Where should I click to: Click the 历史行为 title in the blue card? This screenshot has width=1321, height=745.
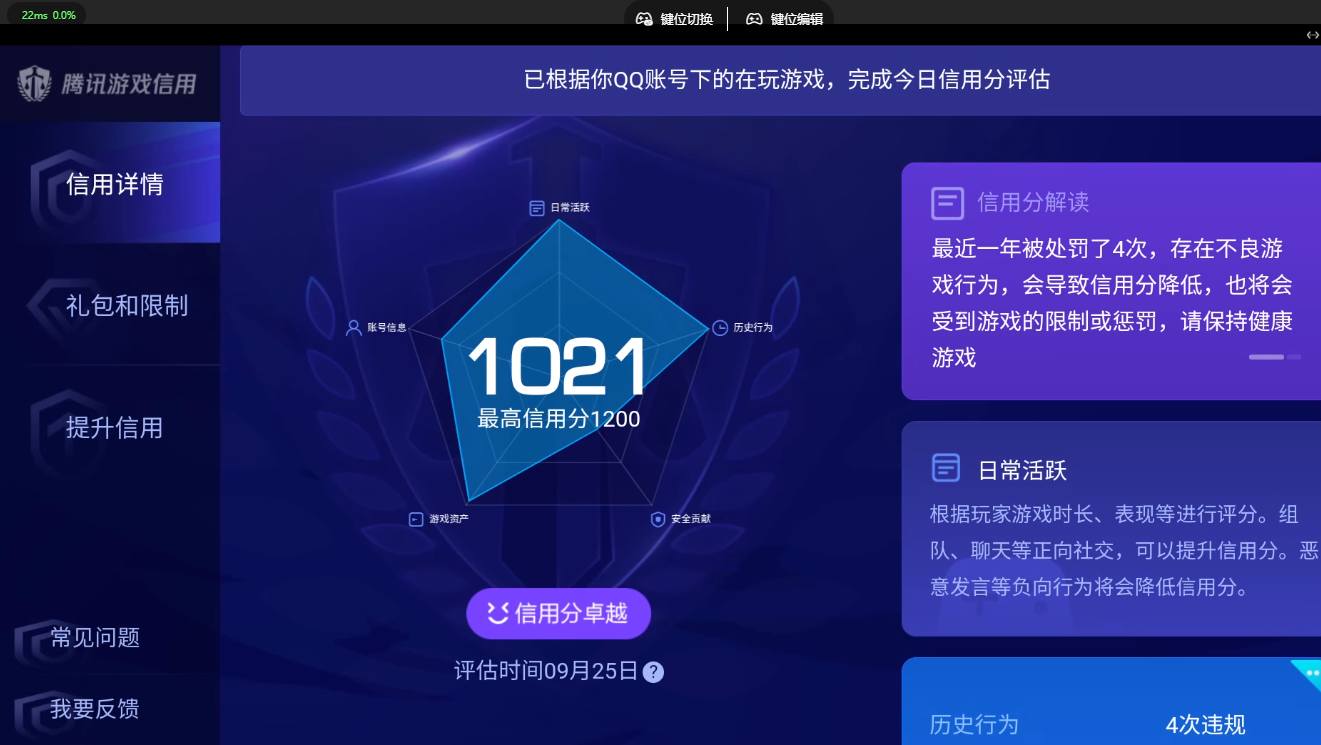click(974, 725)
